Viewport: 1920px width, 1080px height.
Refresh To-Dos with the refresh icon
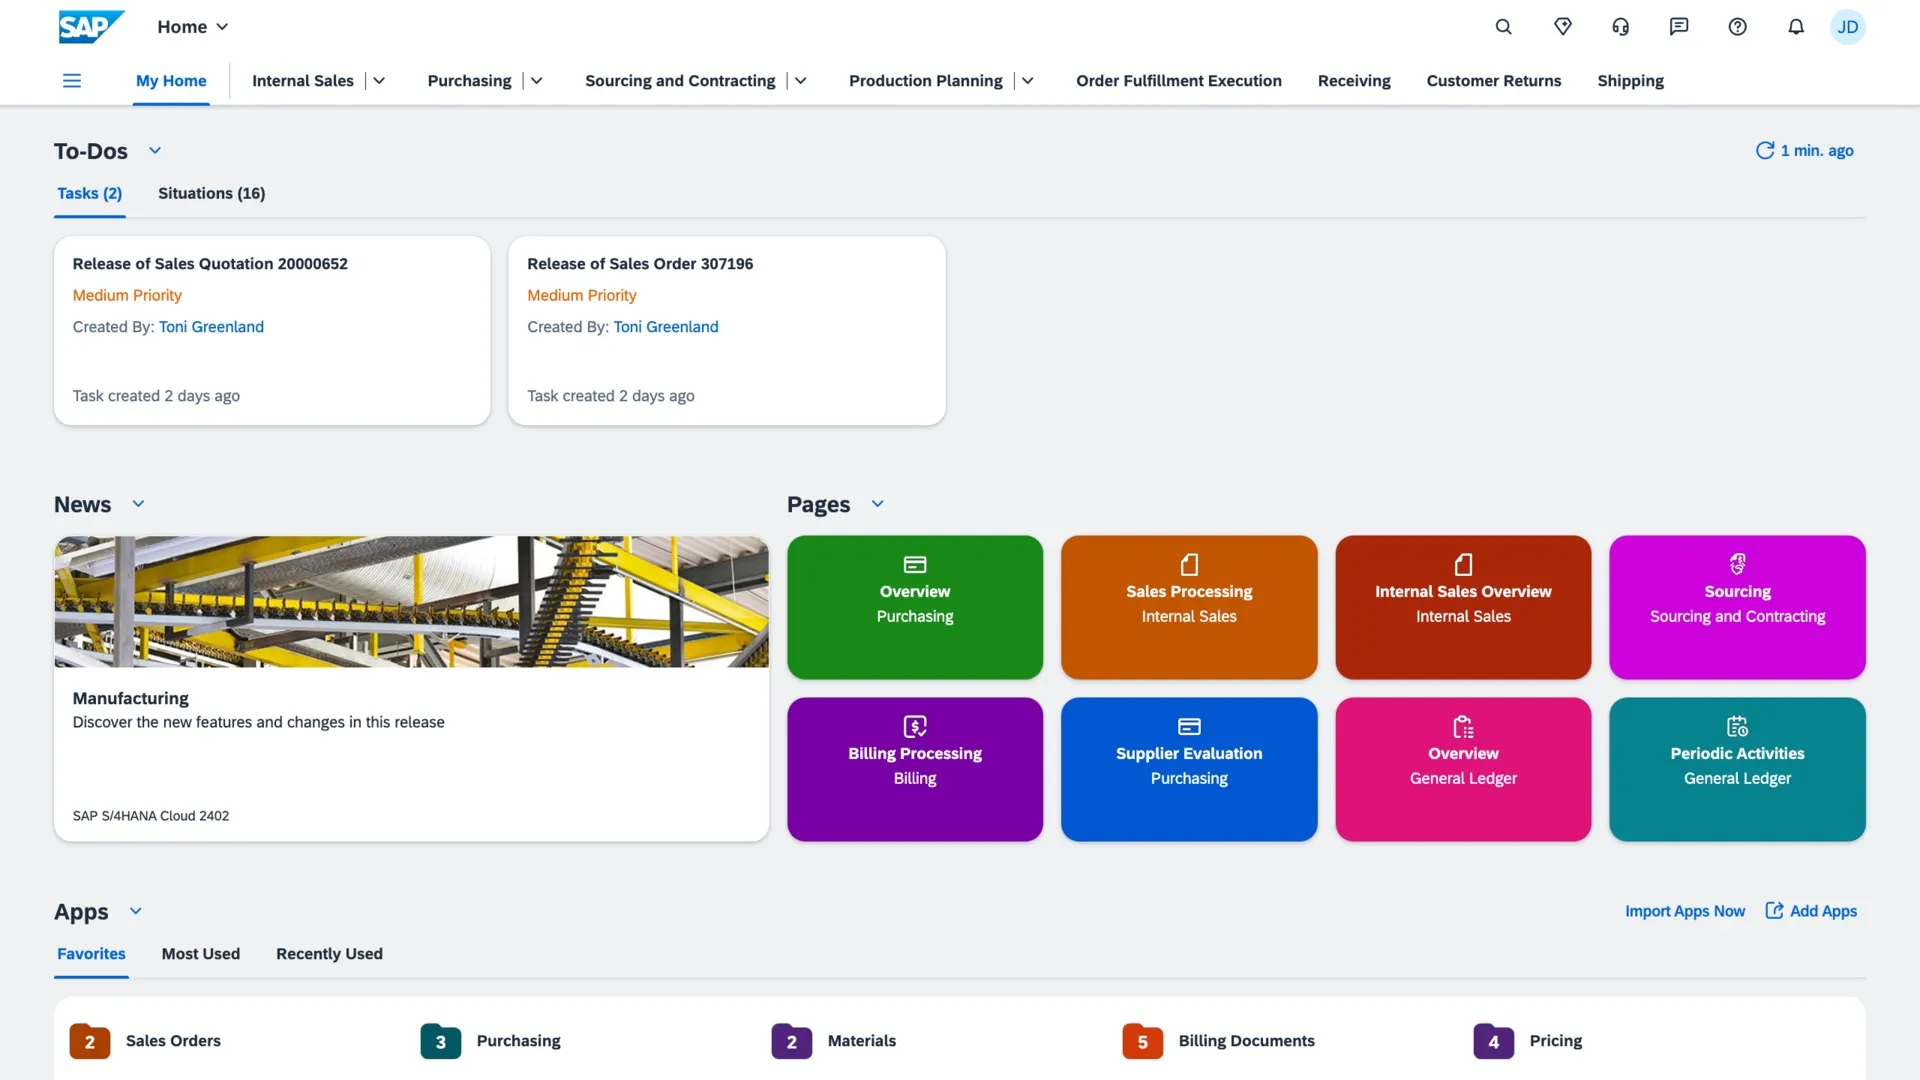point(1765,151)
